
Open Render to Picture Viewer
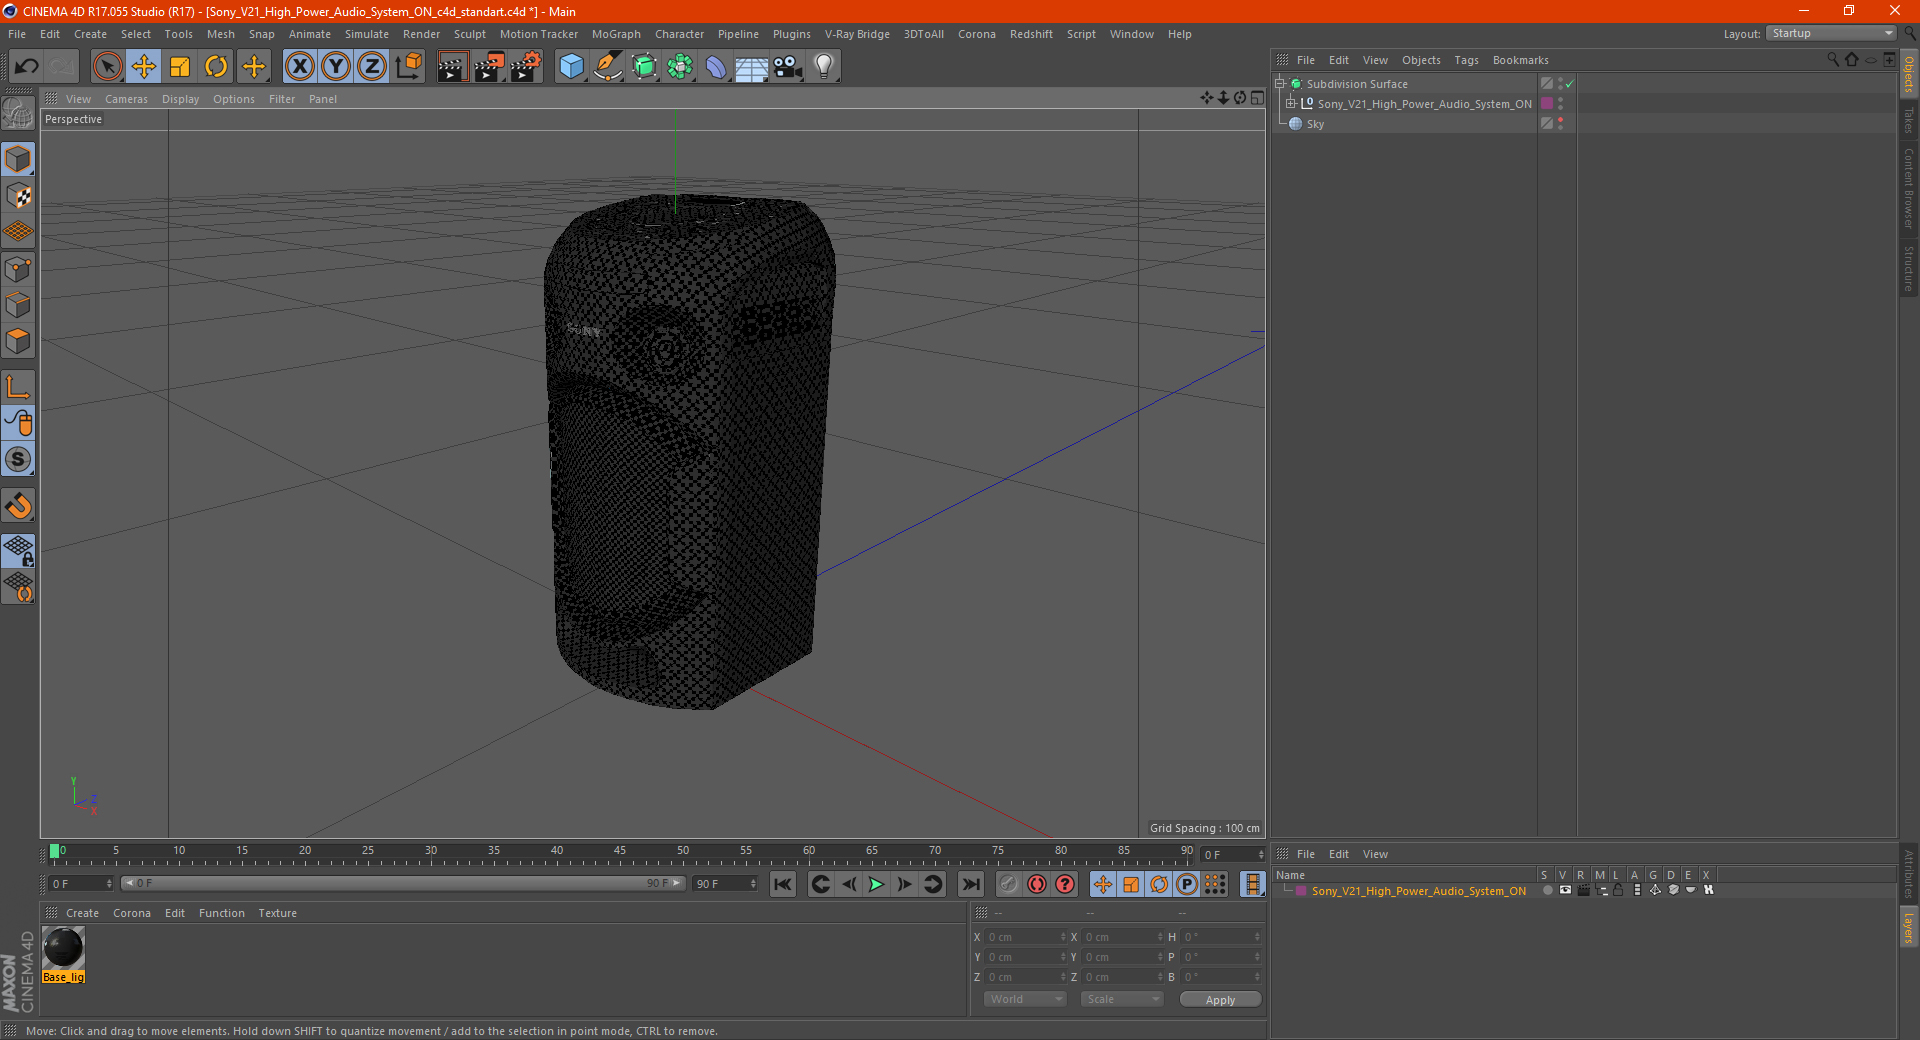489,67
